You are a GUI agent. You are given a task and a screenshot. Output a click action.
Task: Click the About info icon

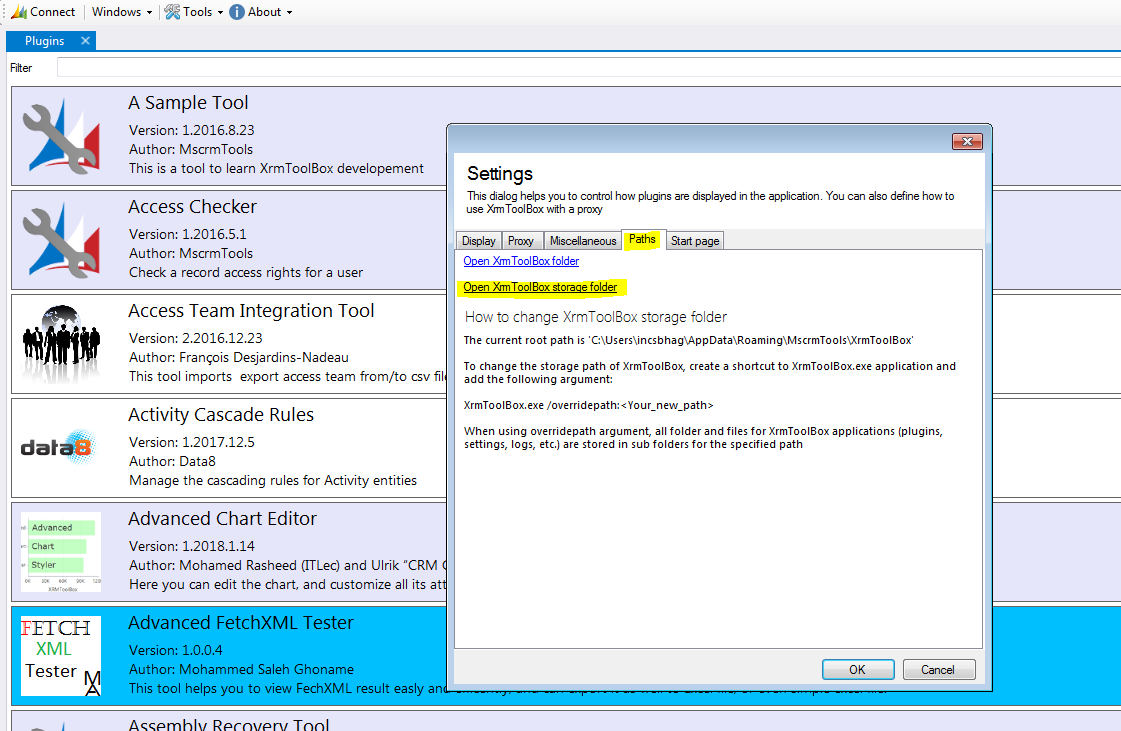point(237,12)
